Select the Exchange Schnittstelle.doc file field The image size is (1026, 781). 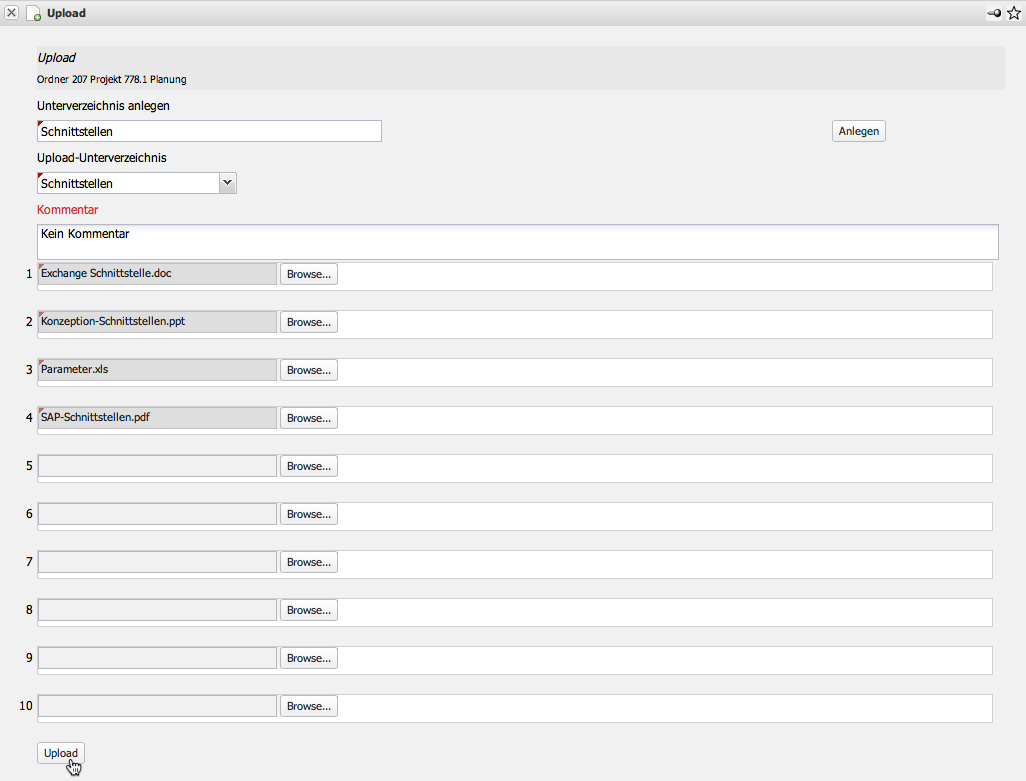point(157,274)
